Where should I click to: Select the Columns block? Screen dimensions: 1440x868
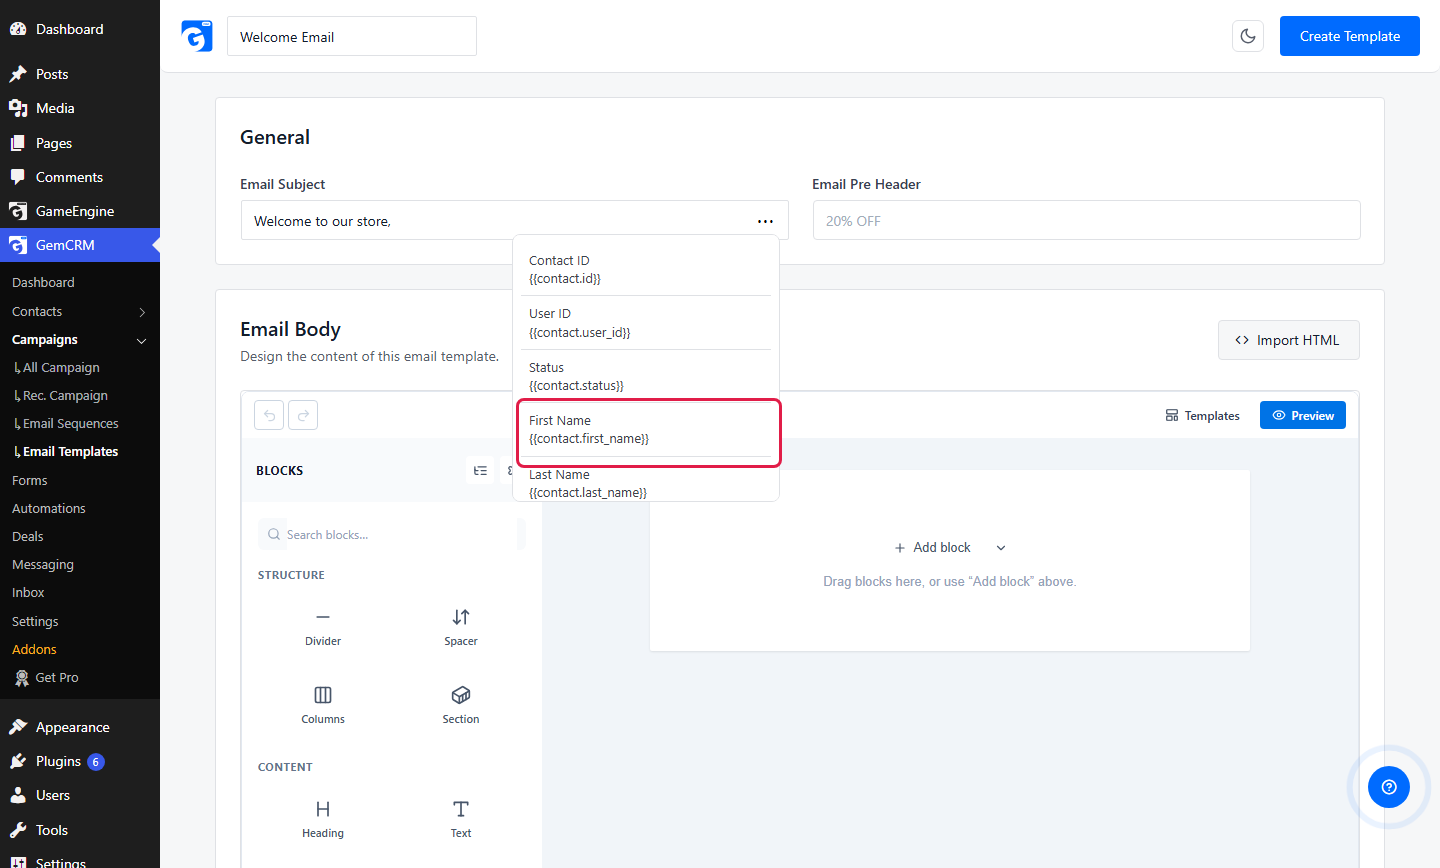pos(323,705)
